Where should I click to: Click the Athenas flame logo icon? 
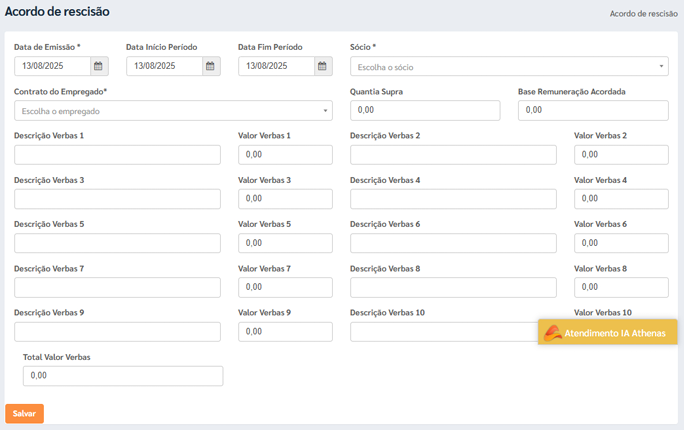point(552,333)
